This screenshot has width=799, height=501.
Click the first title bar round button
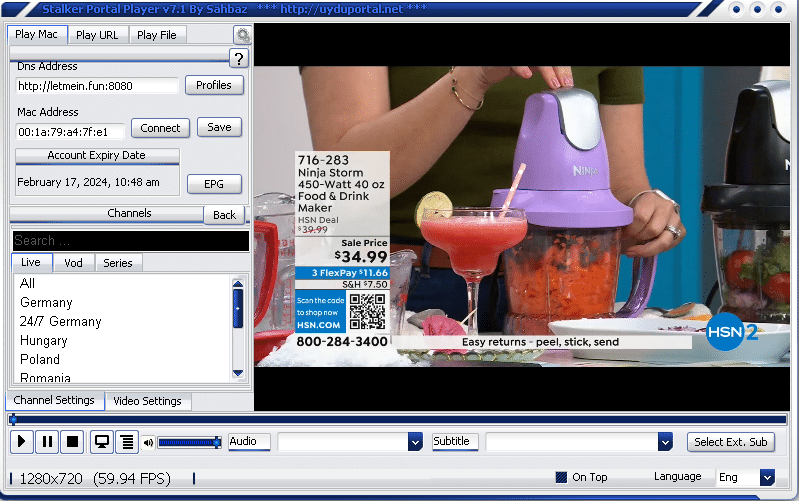point(737,9)
